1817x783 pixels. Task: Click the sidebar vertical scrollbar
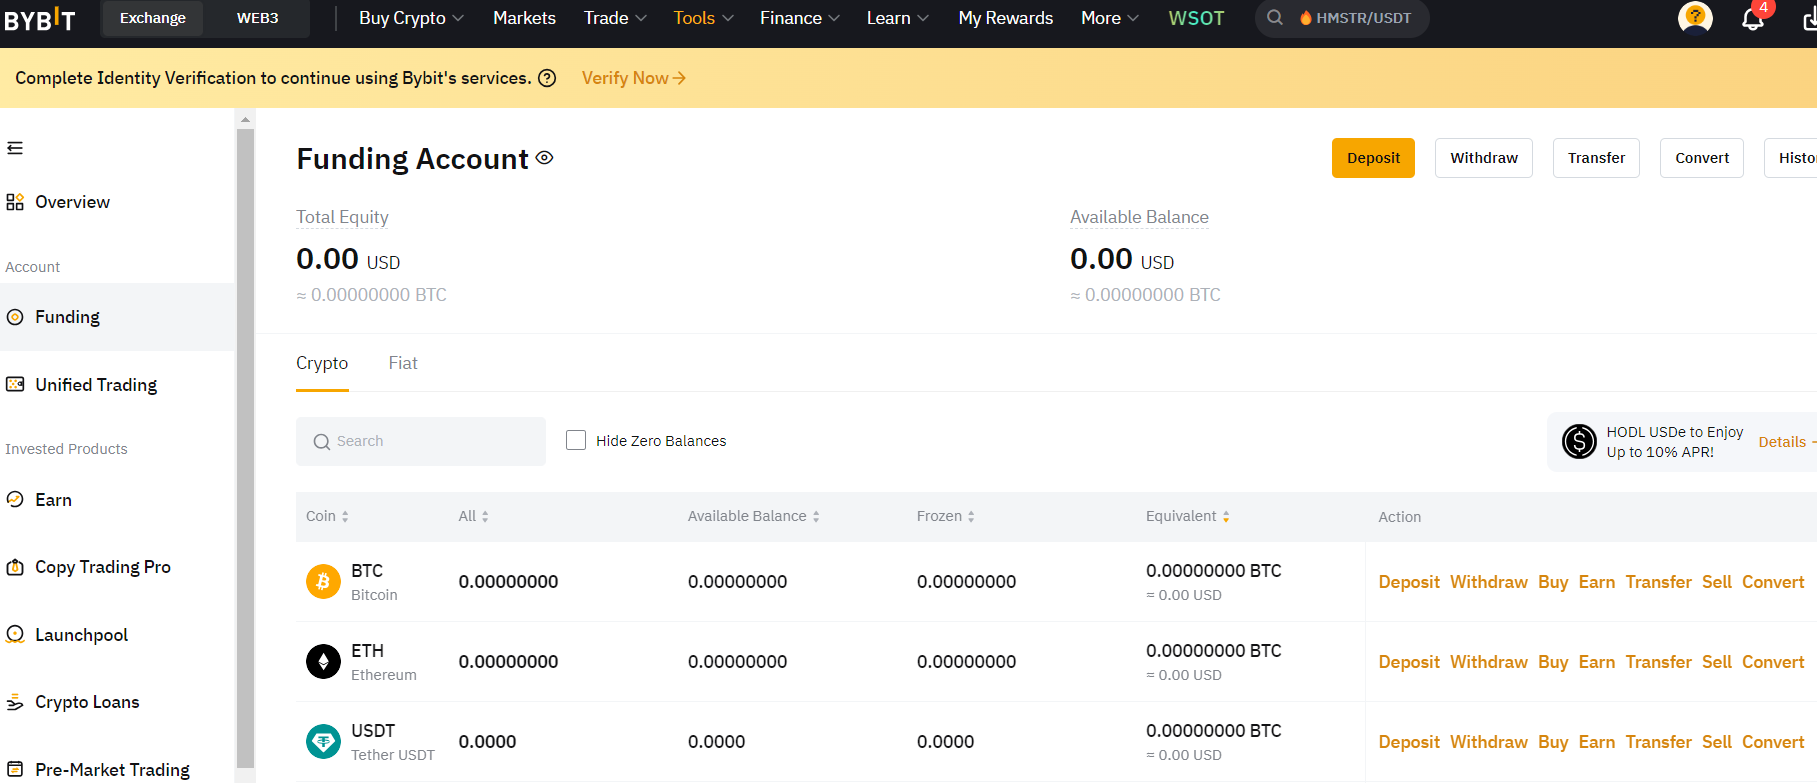246,447
